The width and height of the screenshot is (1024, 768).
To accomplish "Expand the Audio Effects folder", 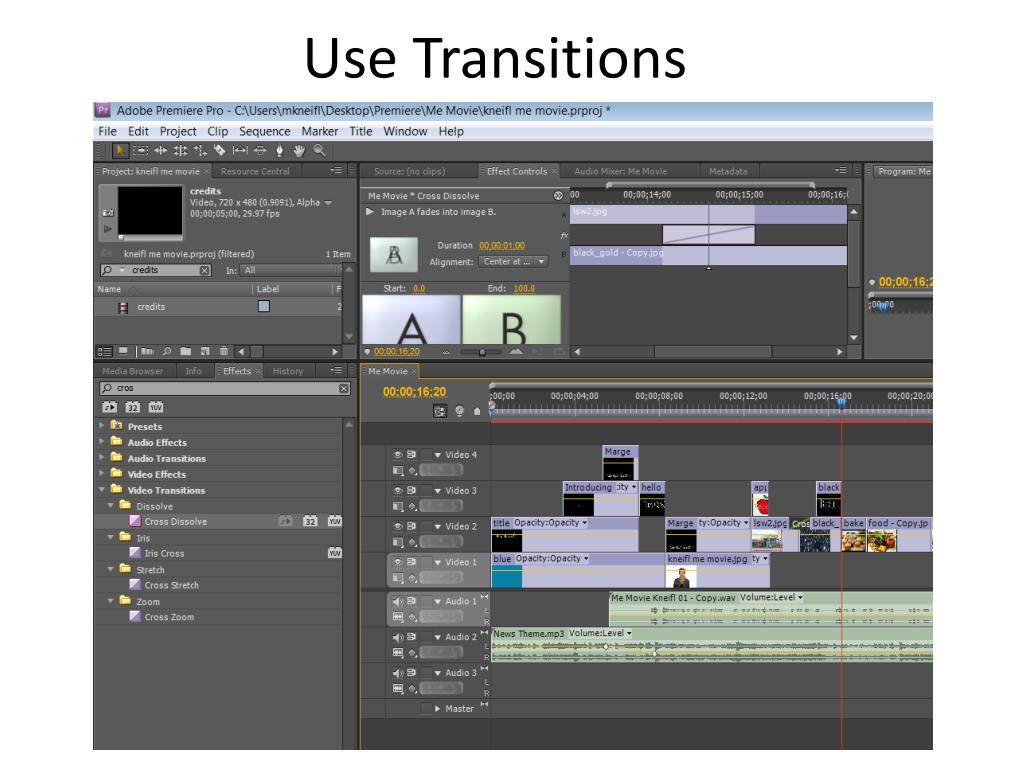I will click(x=102, y=442).
